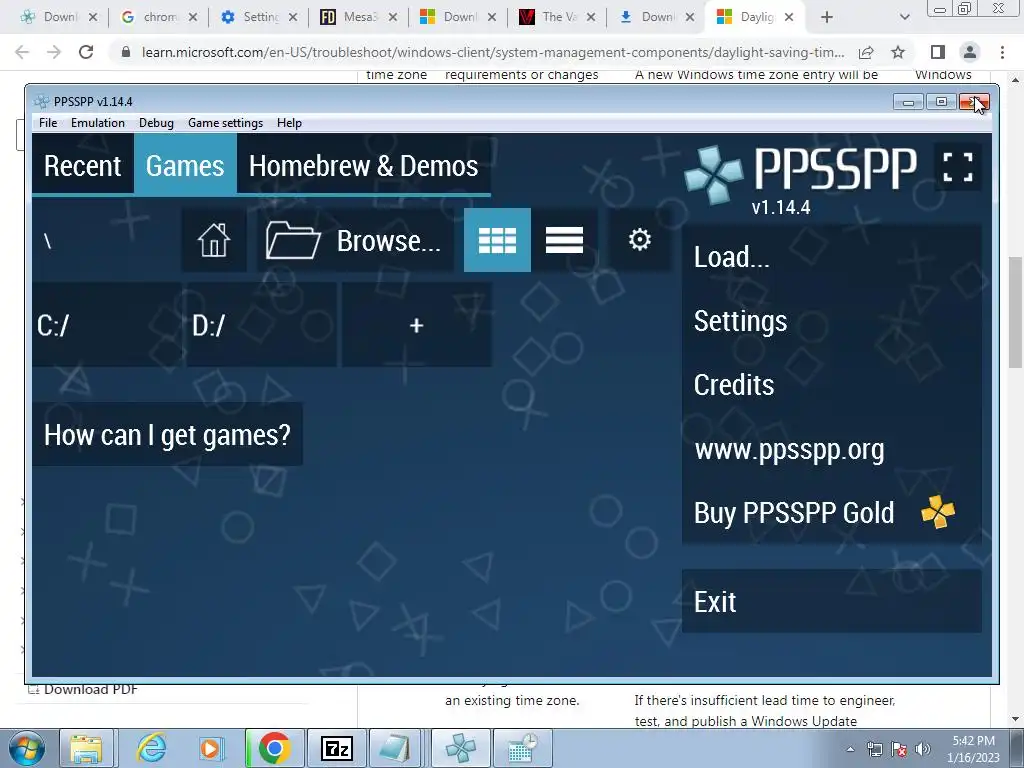The width and height of the screenshot is (1024, 768).
Task: Open the game browser gear settings
Action: click(x=639, y=240)
